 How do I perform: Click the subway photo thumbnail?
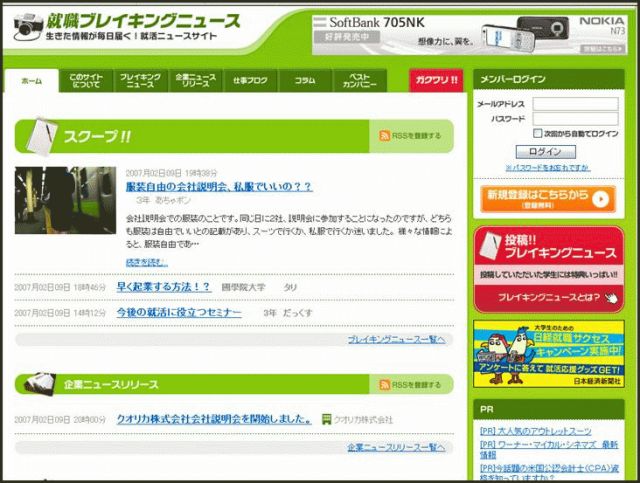tap(65, 200)
